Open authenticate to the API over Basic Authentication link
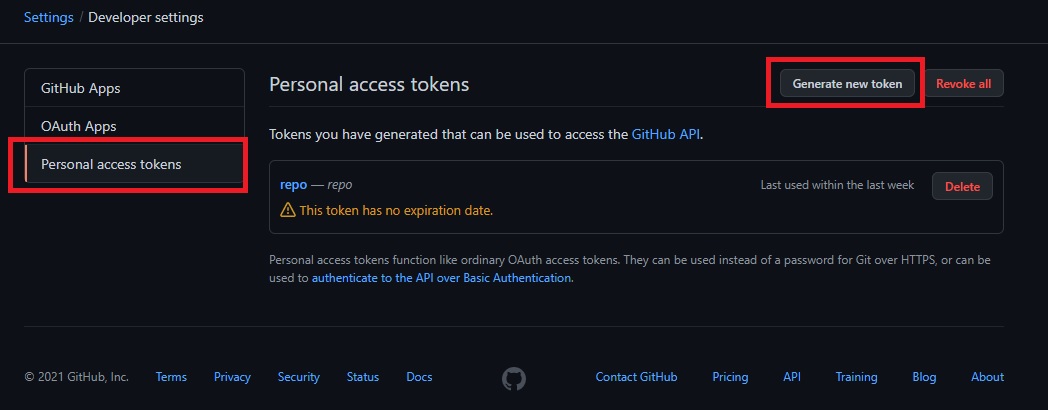Viewport: 1048px width, 410px height. pos(441,278)
